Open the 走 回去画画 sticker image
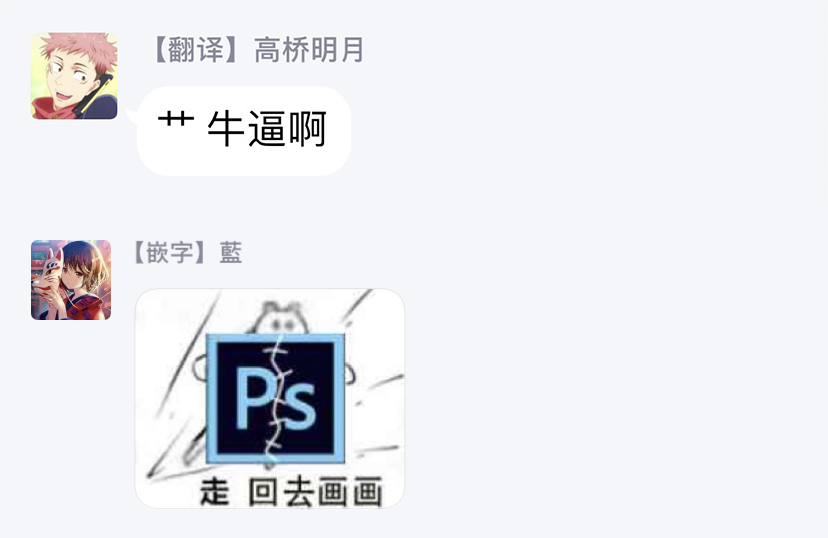The height and width of the screenshot is (538, 828). (x=270, y=398)
